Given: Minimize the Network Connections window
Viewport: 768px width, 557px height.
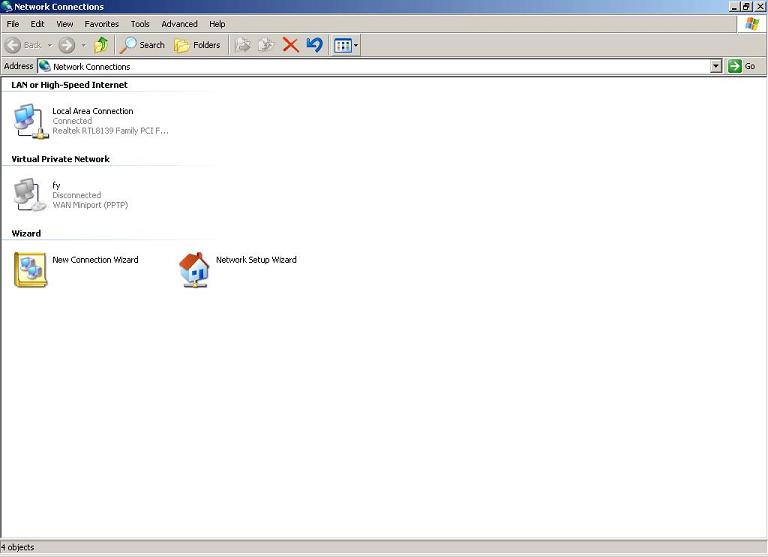Looking at the screenshot, I should click(x=734, y=6).
